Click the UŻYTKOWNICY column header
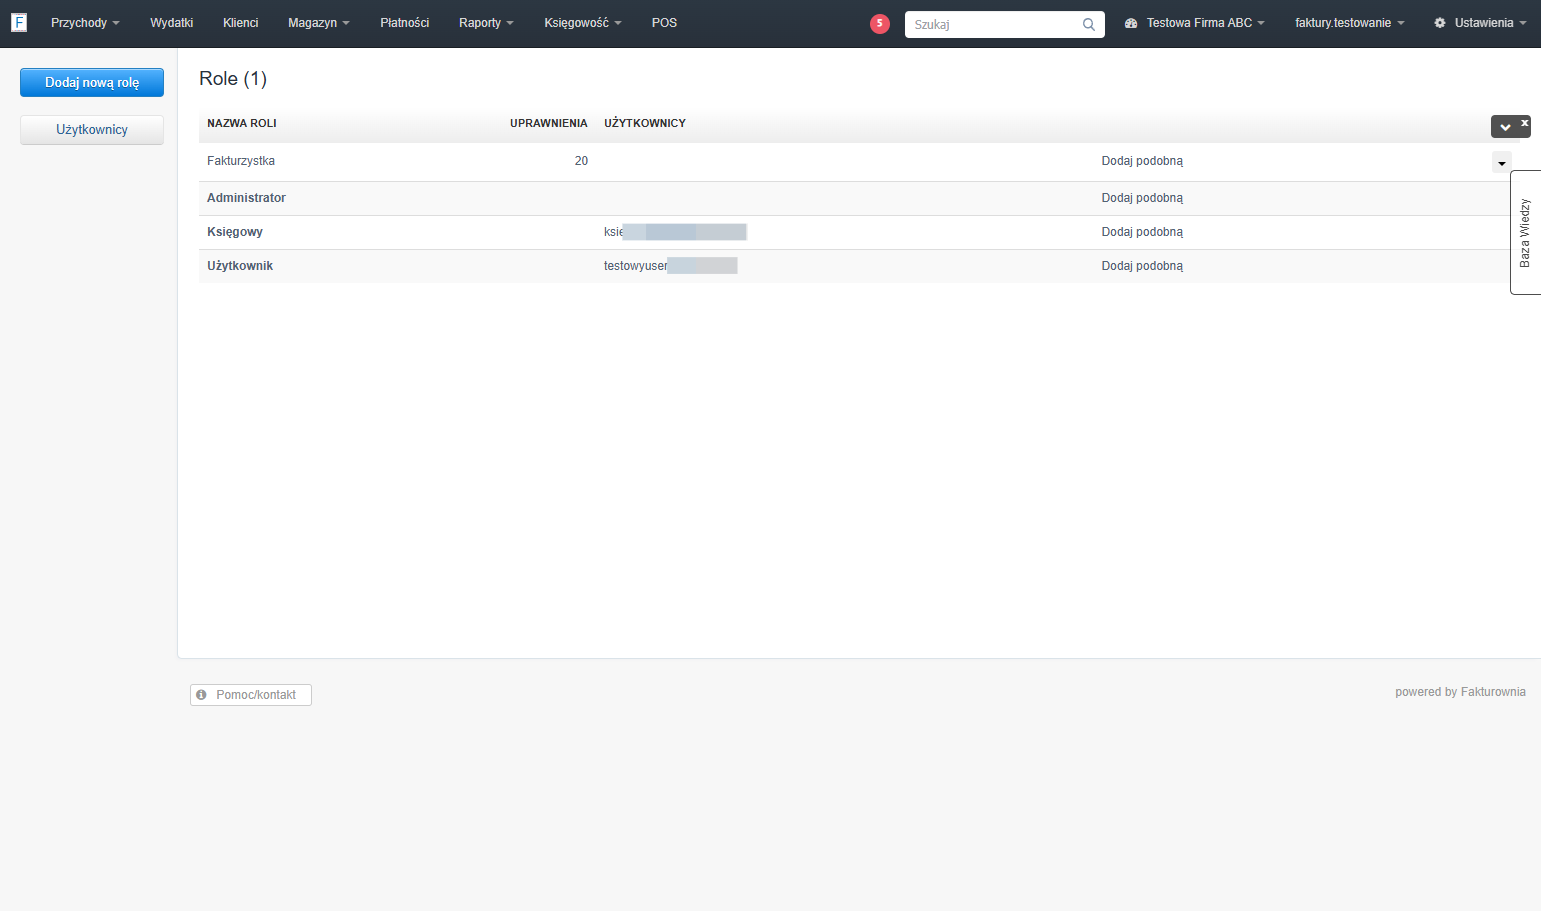Image resolution: width=1541 pixels, height=911 pixels. tap(645, 123)
